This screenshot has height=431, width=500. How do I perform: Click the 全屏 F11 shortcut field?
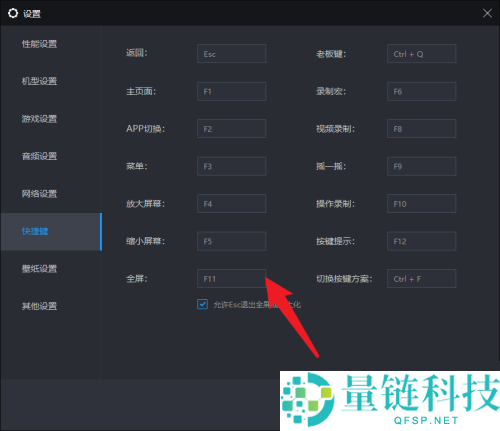click(232, 279)
